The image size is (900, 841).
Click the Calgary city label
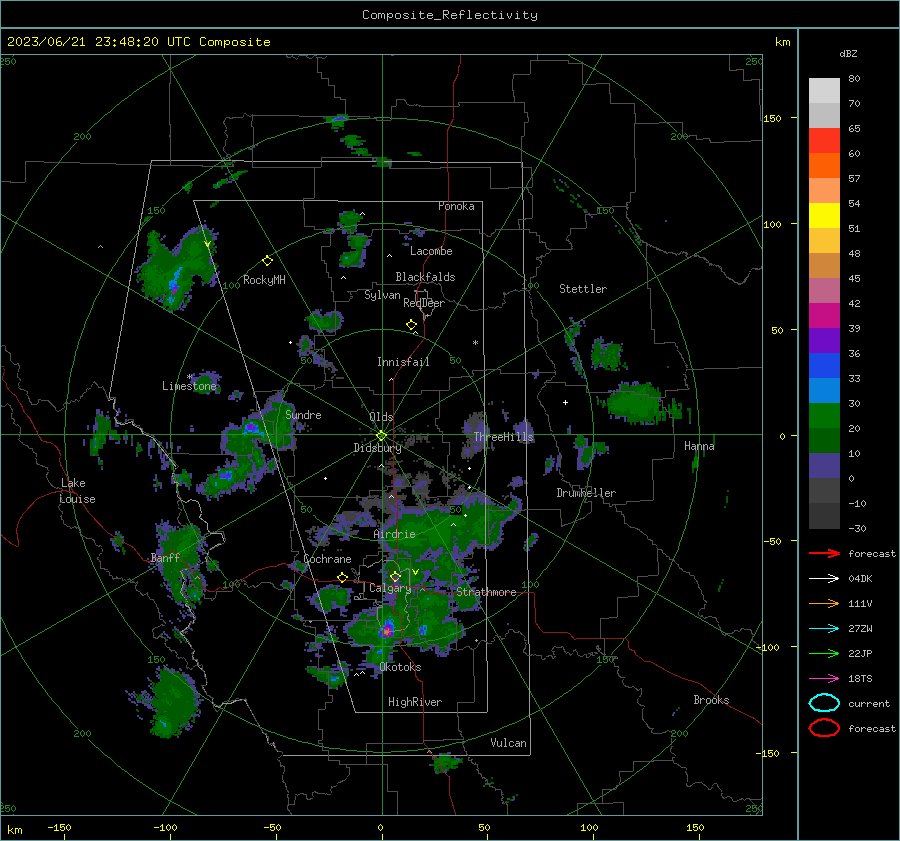point(390,588)
